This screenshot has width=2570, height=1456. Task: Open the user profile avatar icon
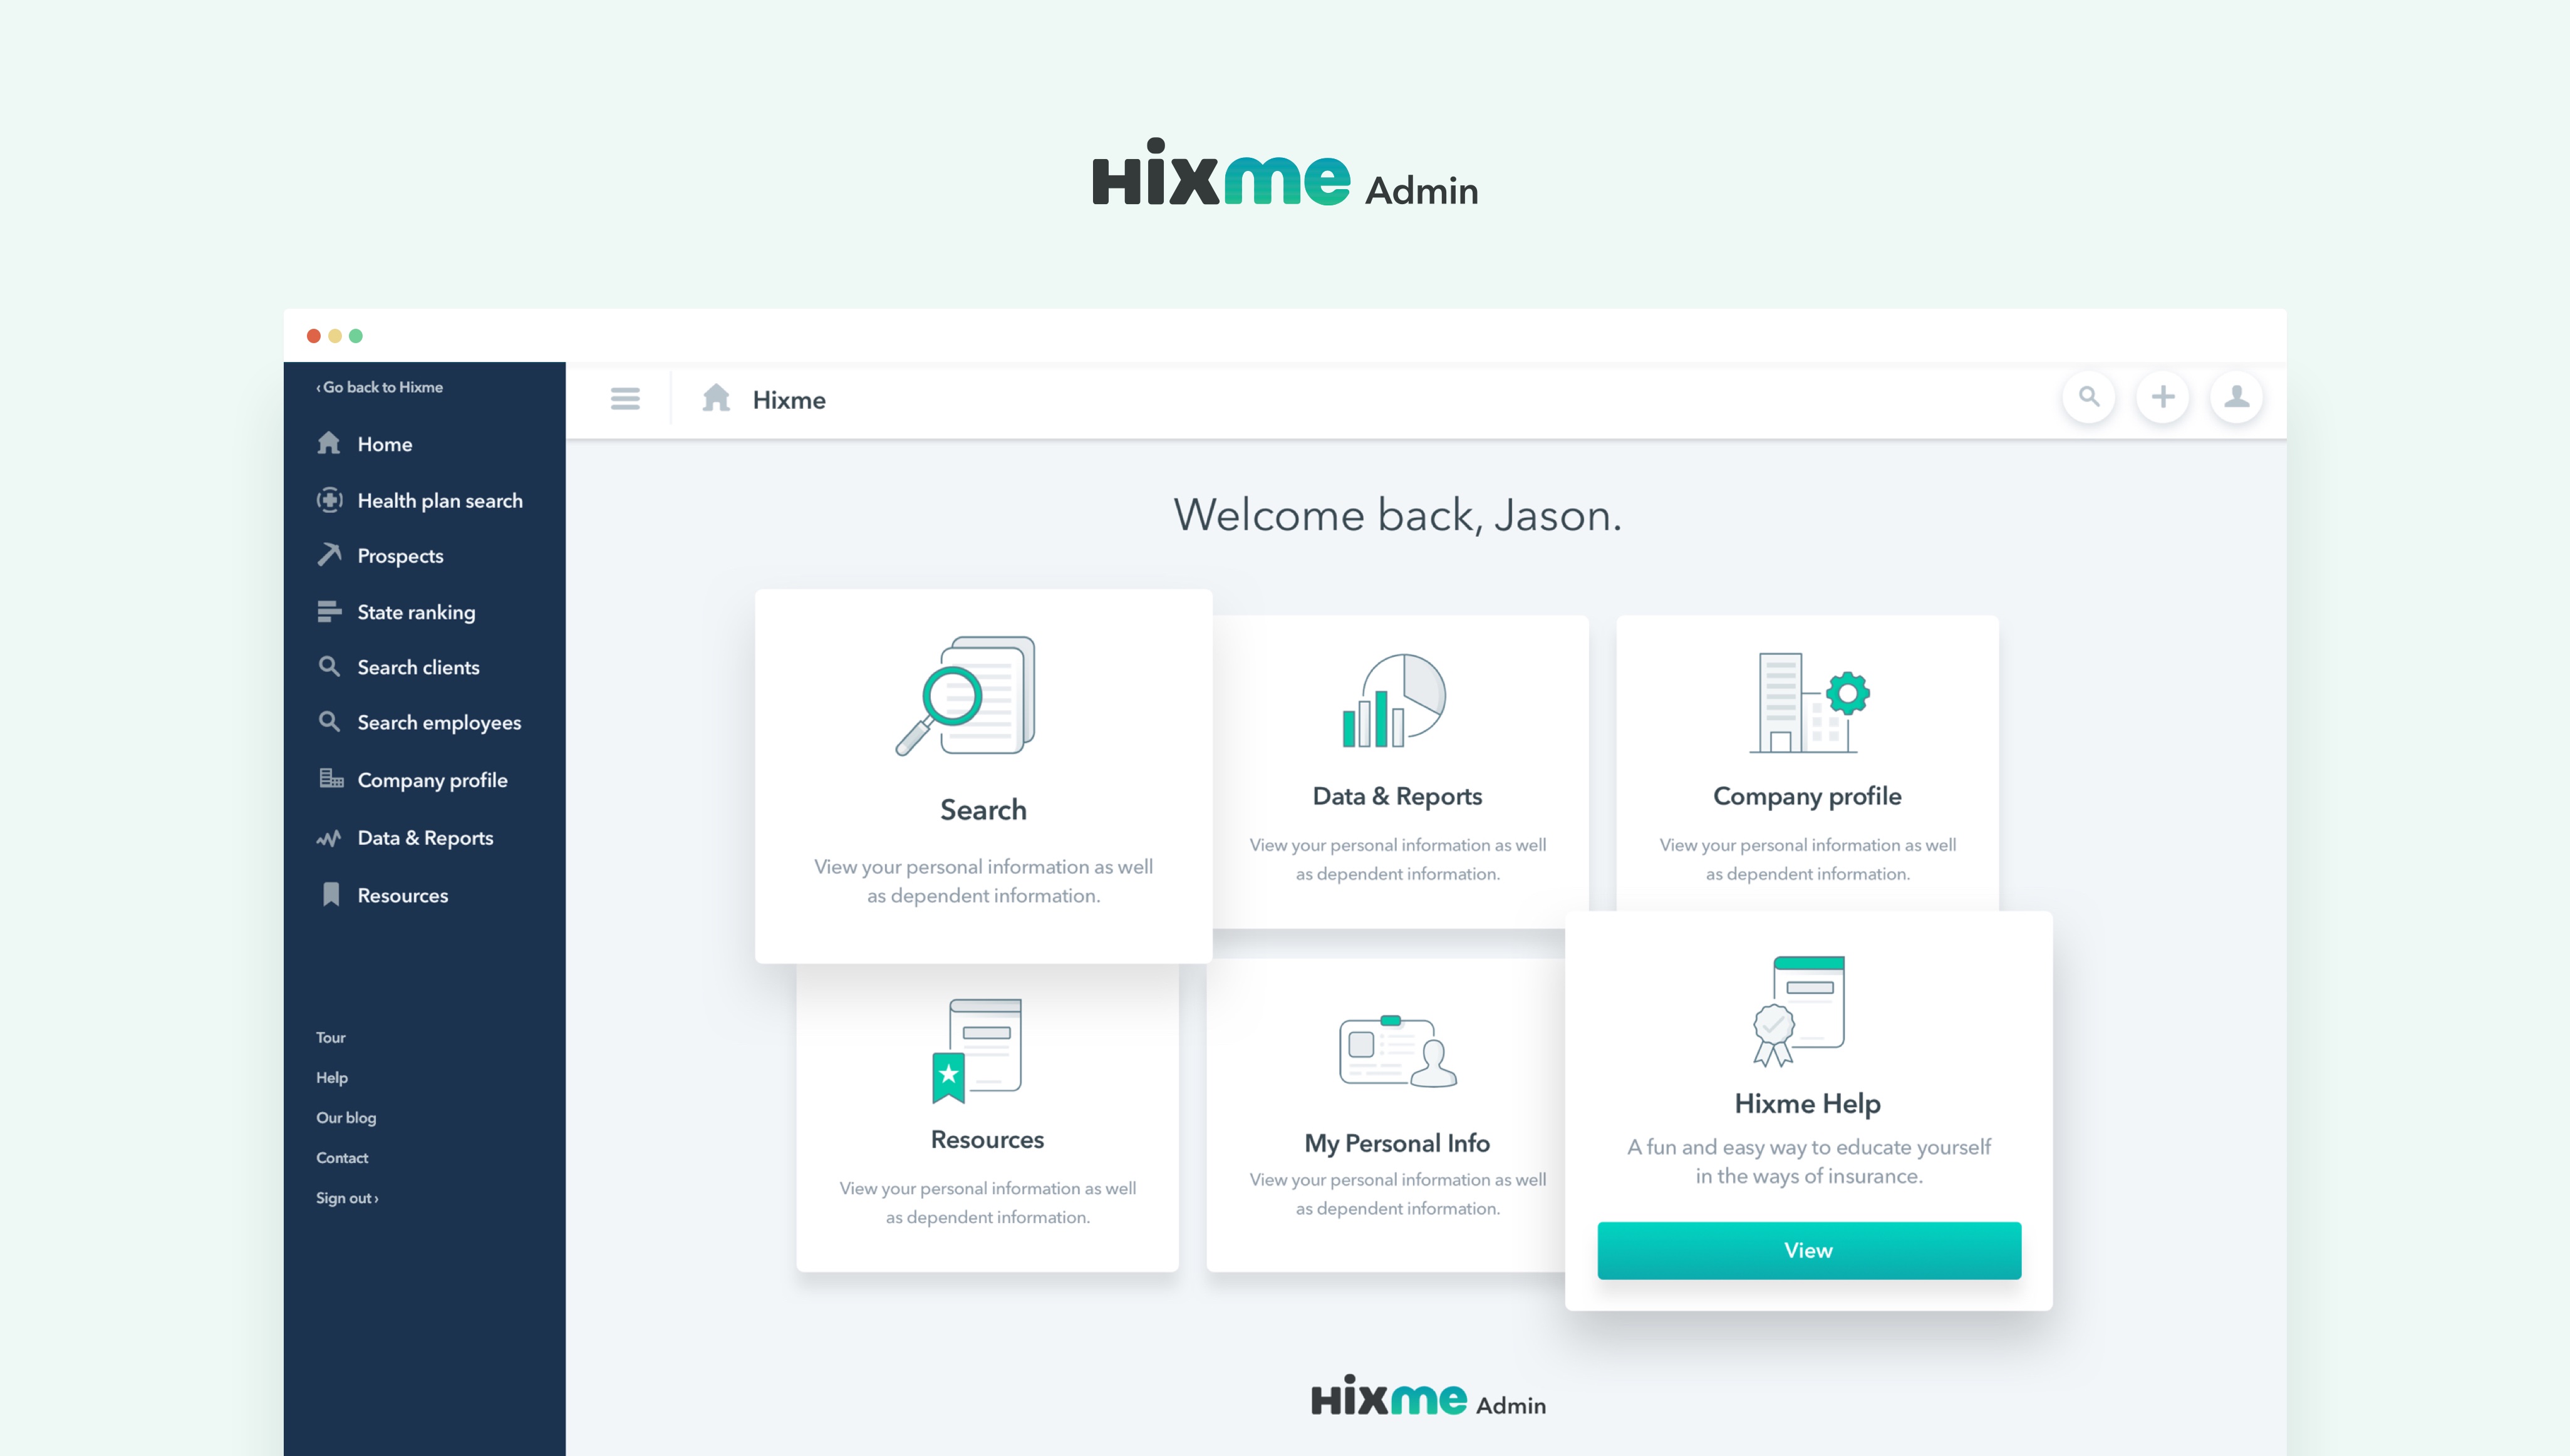2236,397
